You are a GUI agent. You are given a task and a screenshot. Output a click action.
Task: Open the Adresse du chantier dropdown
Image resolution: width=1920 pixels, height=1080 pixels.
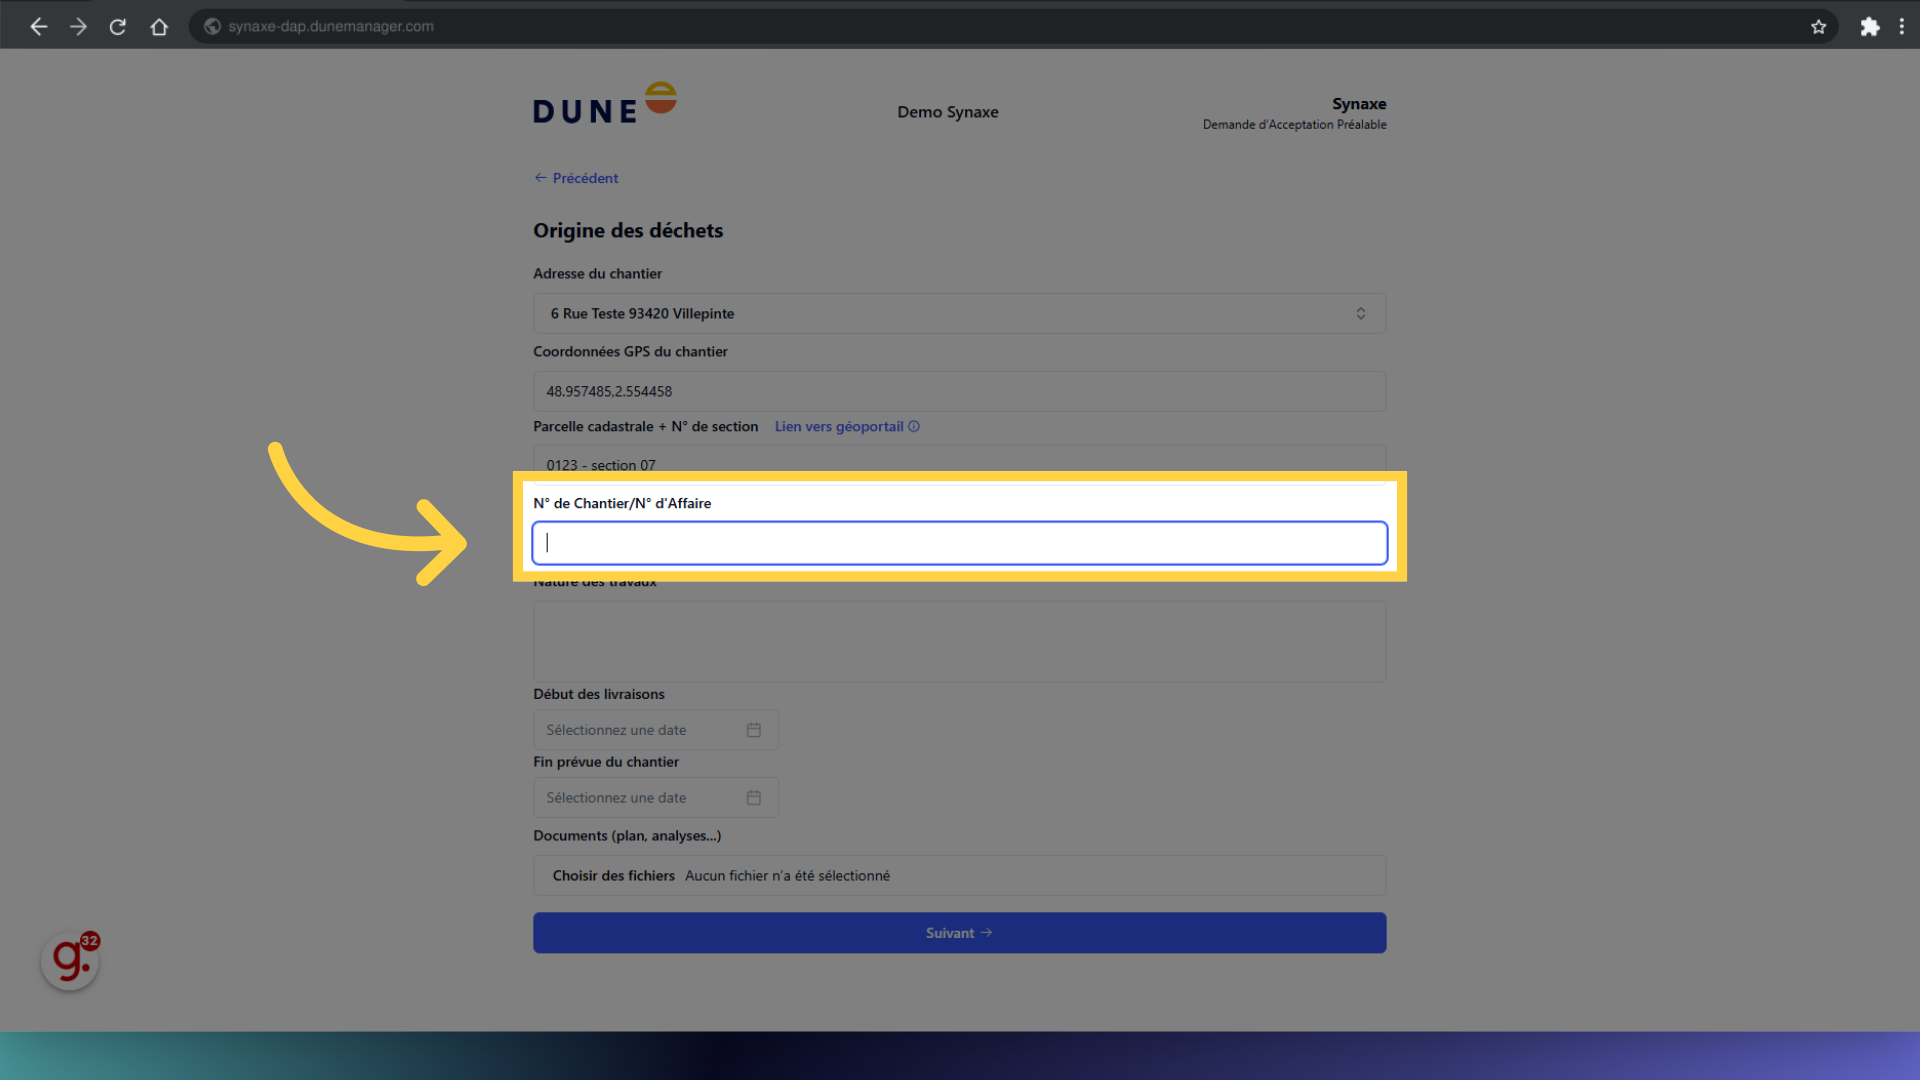1360,313
